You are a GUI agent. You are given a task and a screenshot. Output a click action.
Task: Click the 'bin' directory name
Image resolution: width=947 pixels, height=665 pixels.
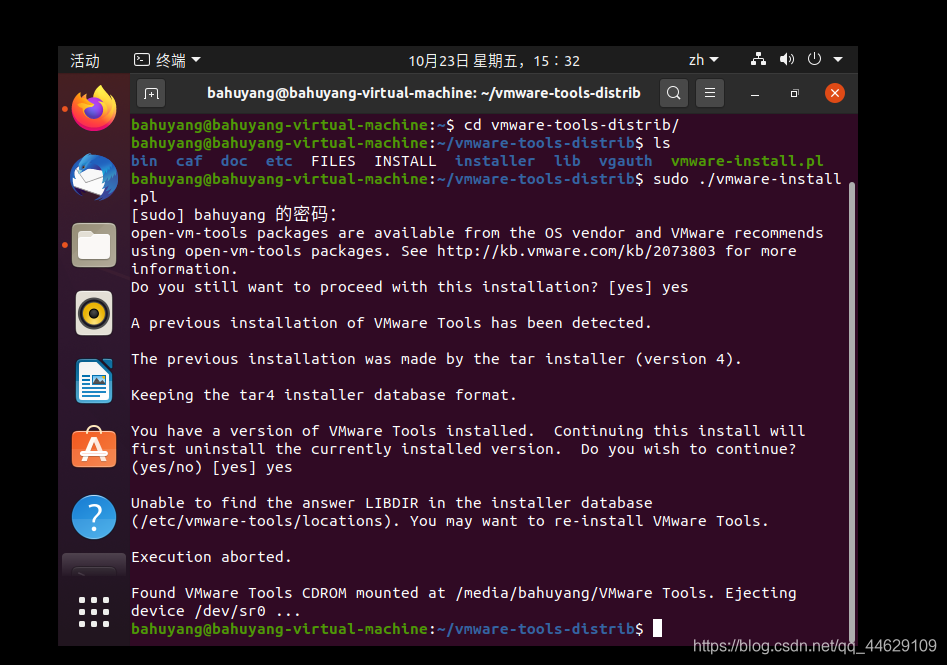(144, 161)
